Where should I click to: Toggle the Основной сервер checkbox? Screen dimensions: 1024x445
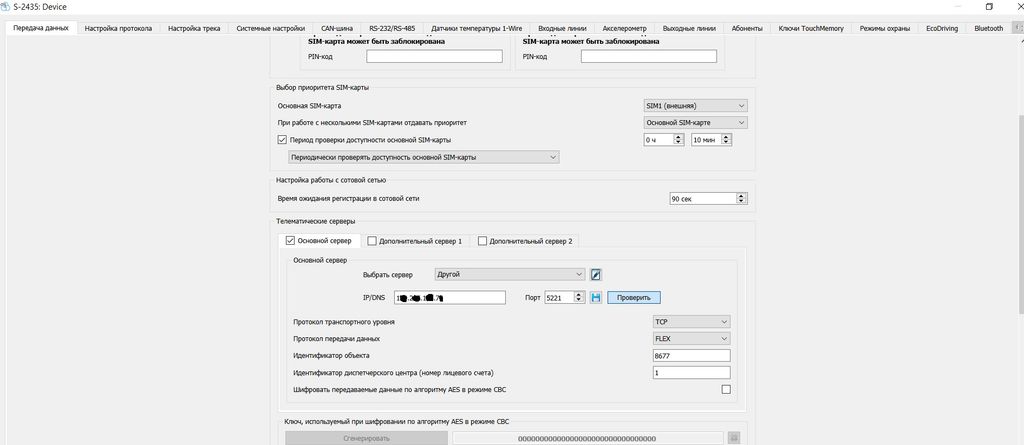point(291,240)
